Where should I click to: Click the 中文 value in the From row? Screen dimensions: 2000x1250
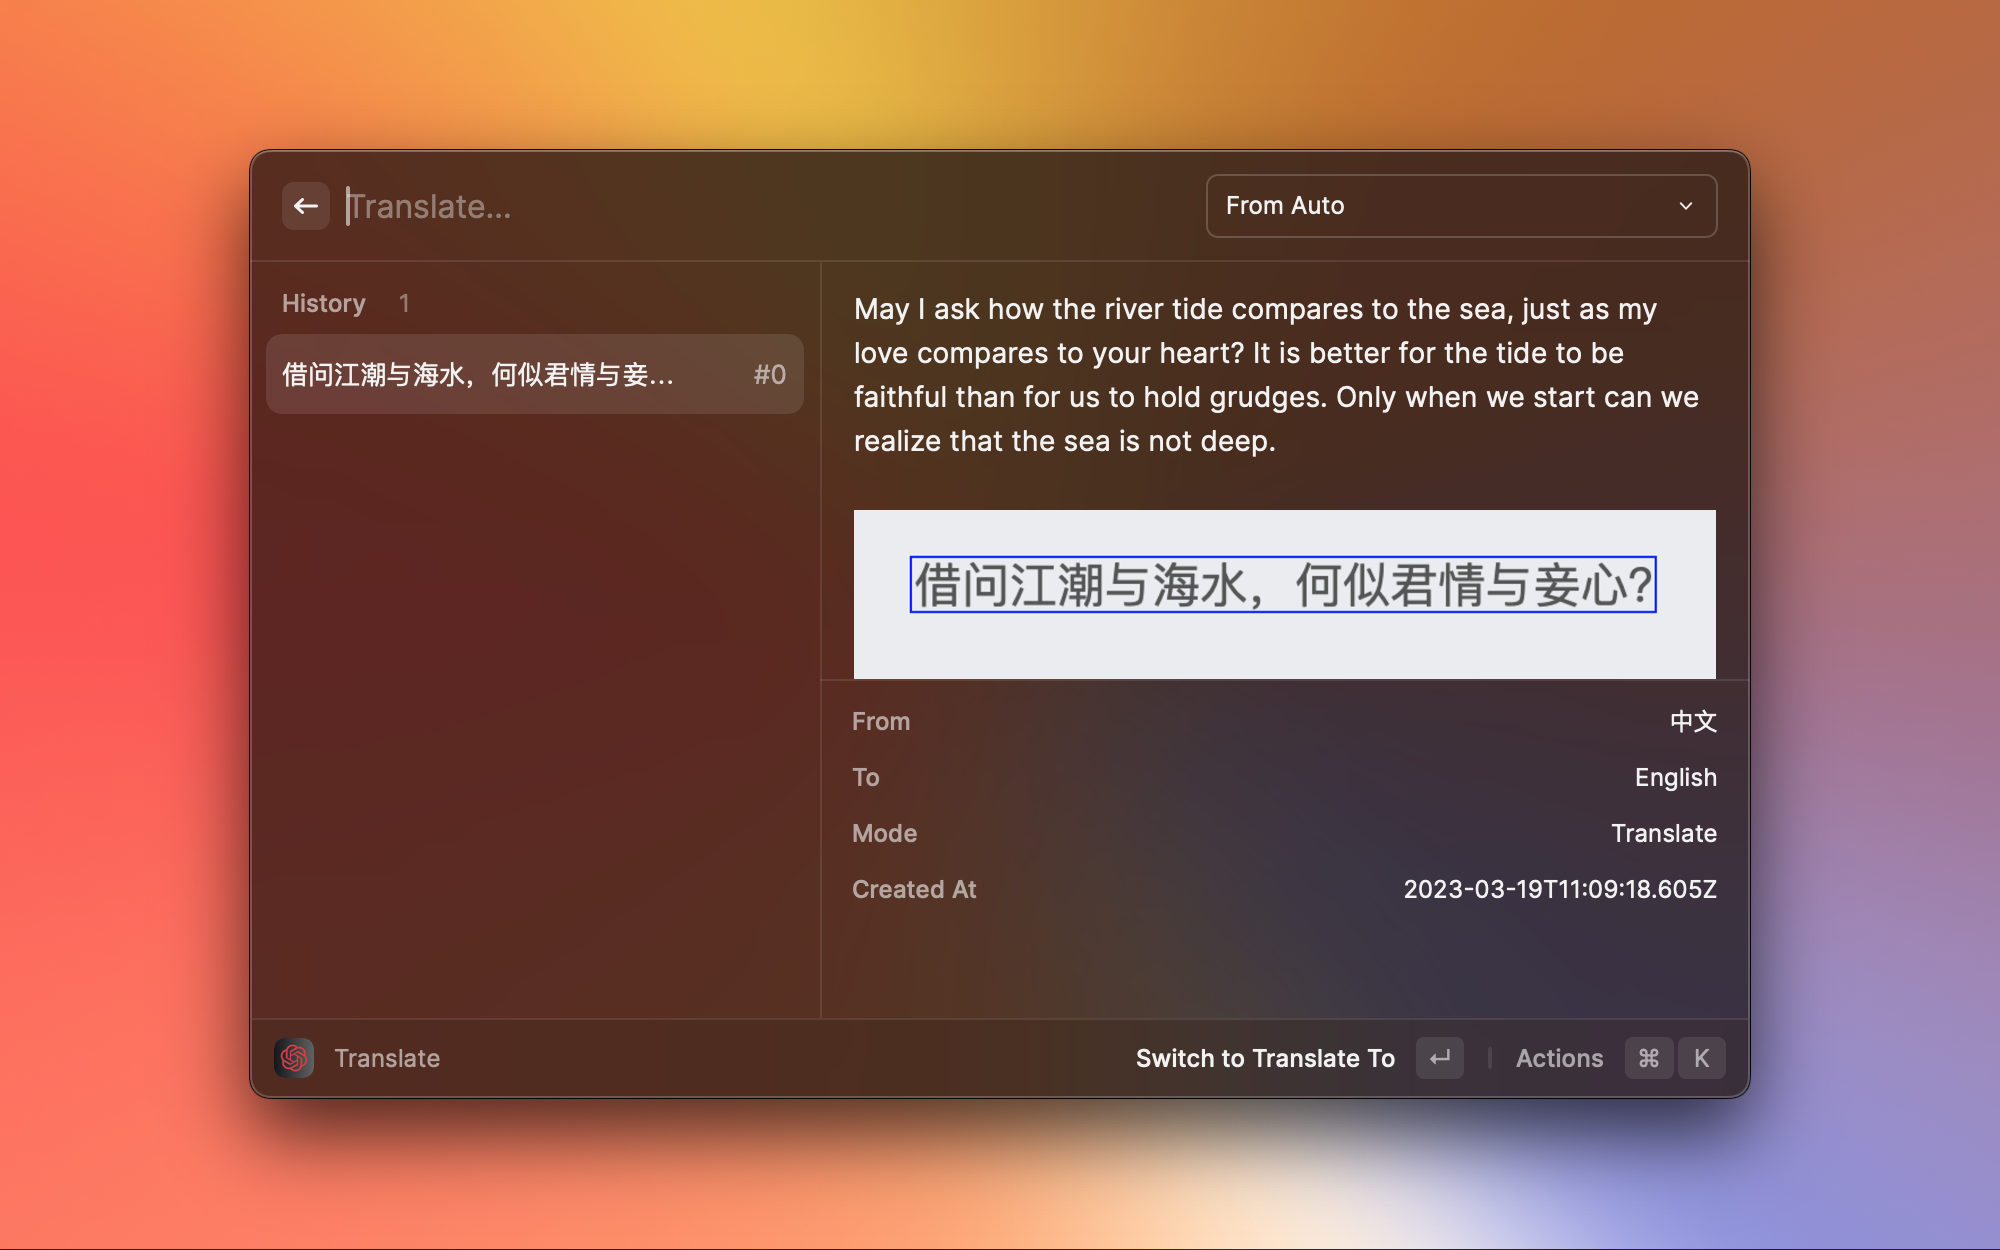(1693, 720)
